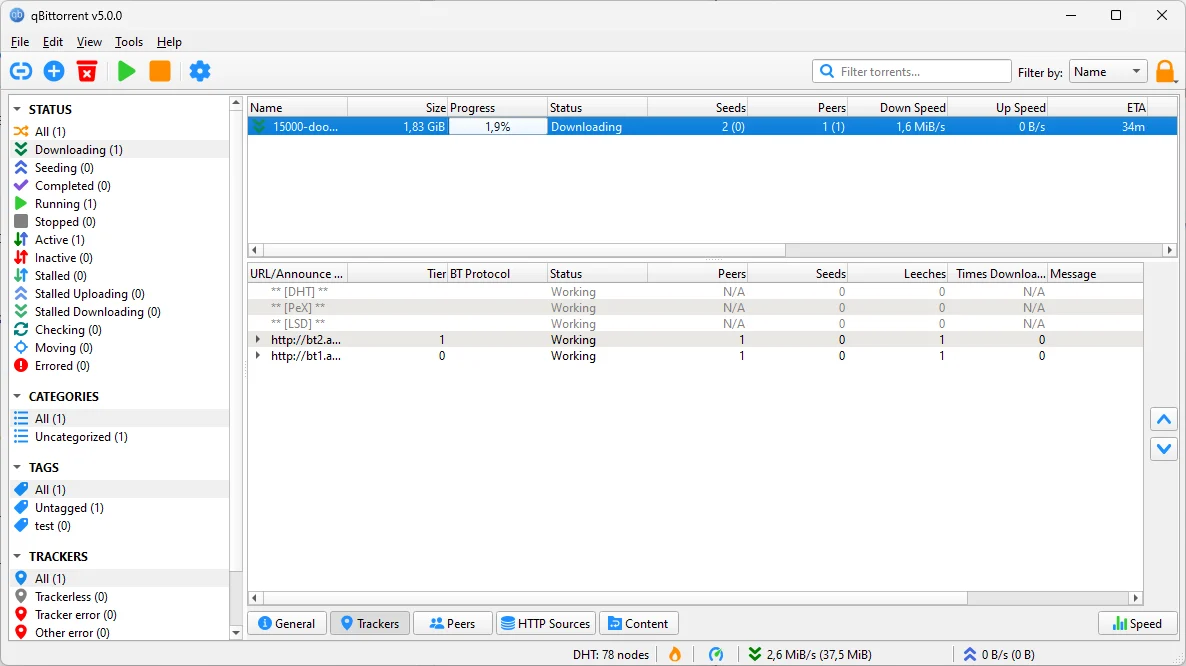The width and height of the screenshot is (1186, 666).
Task: Collapse the TAGS section
Action: pos(17,467)
